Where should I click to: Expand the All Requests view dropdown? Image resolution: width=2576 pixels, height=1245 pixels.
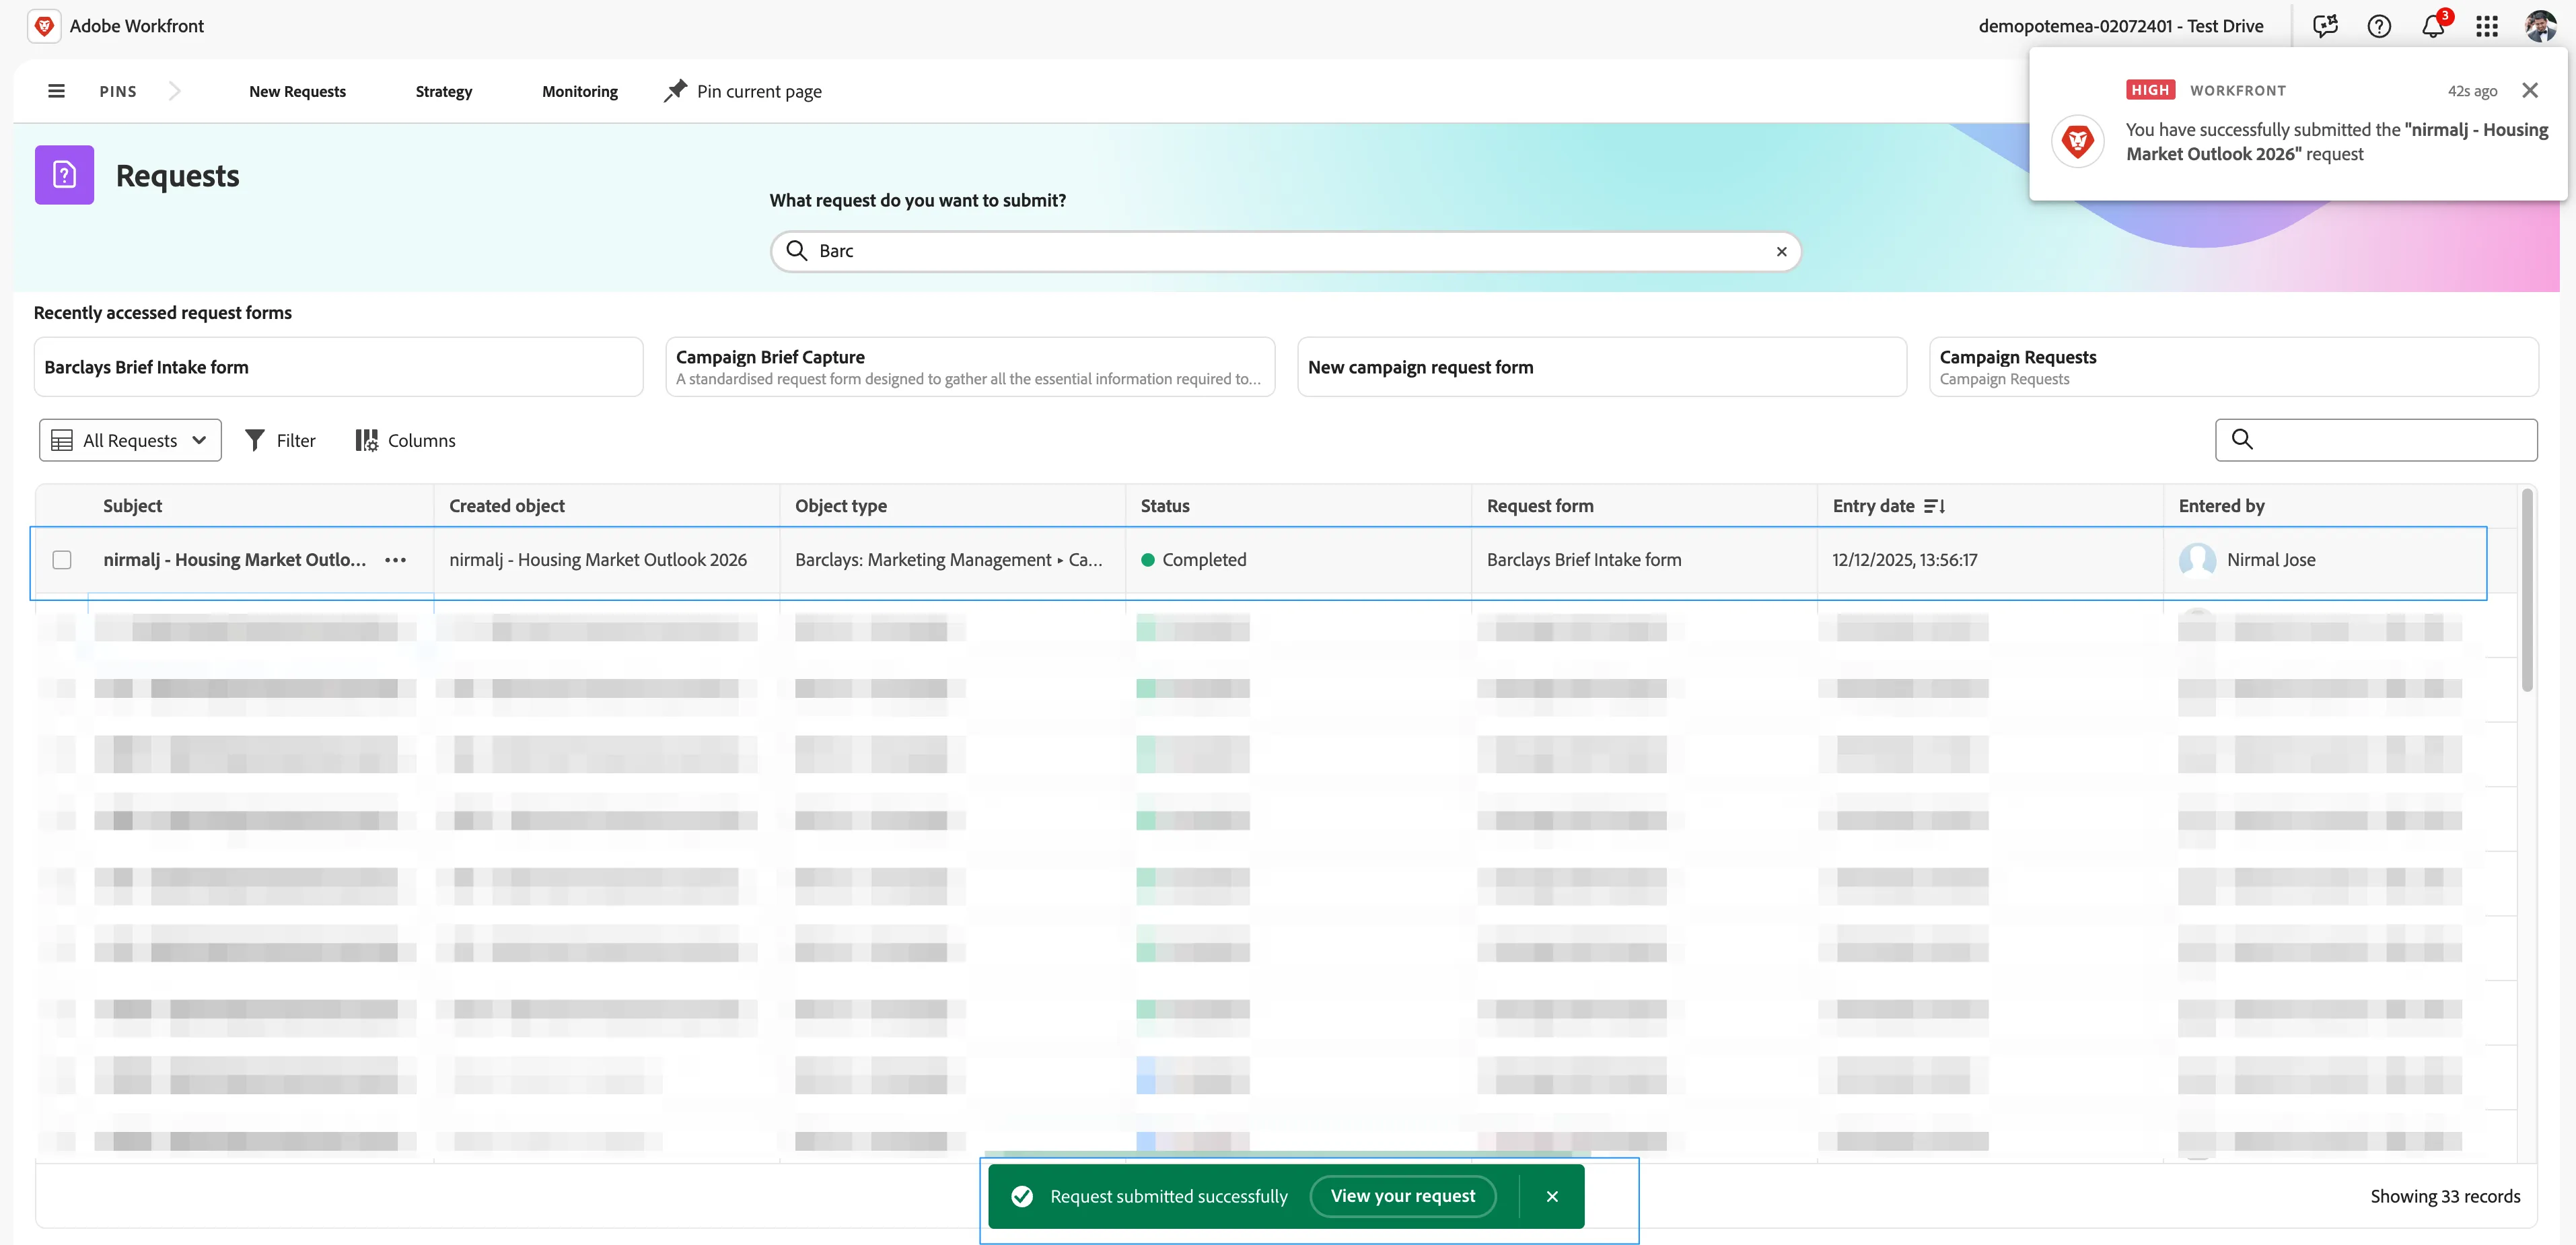tap(130, 441)
